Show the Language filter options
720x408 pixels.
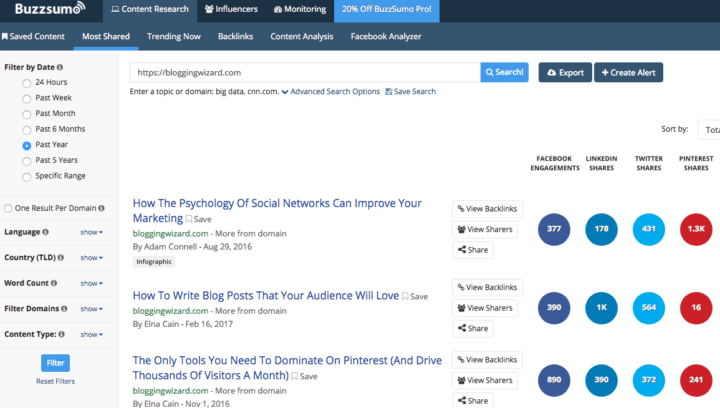[x=91, y=232]
